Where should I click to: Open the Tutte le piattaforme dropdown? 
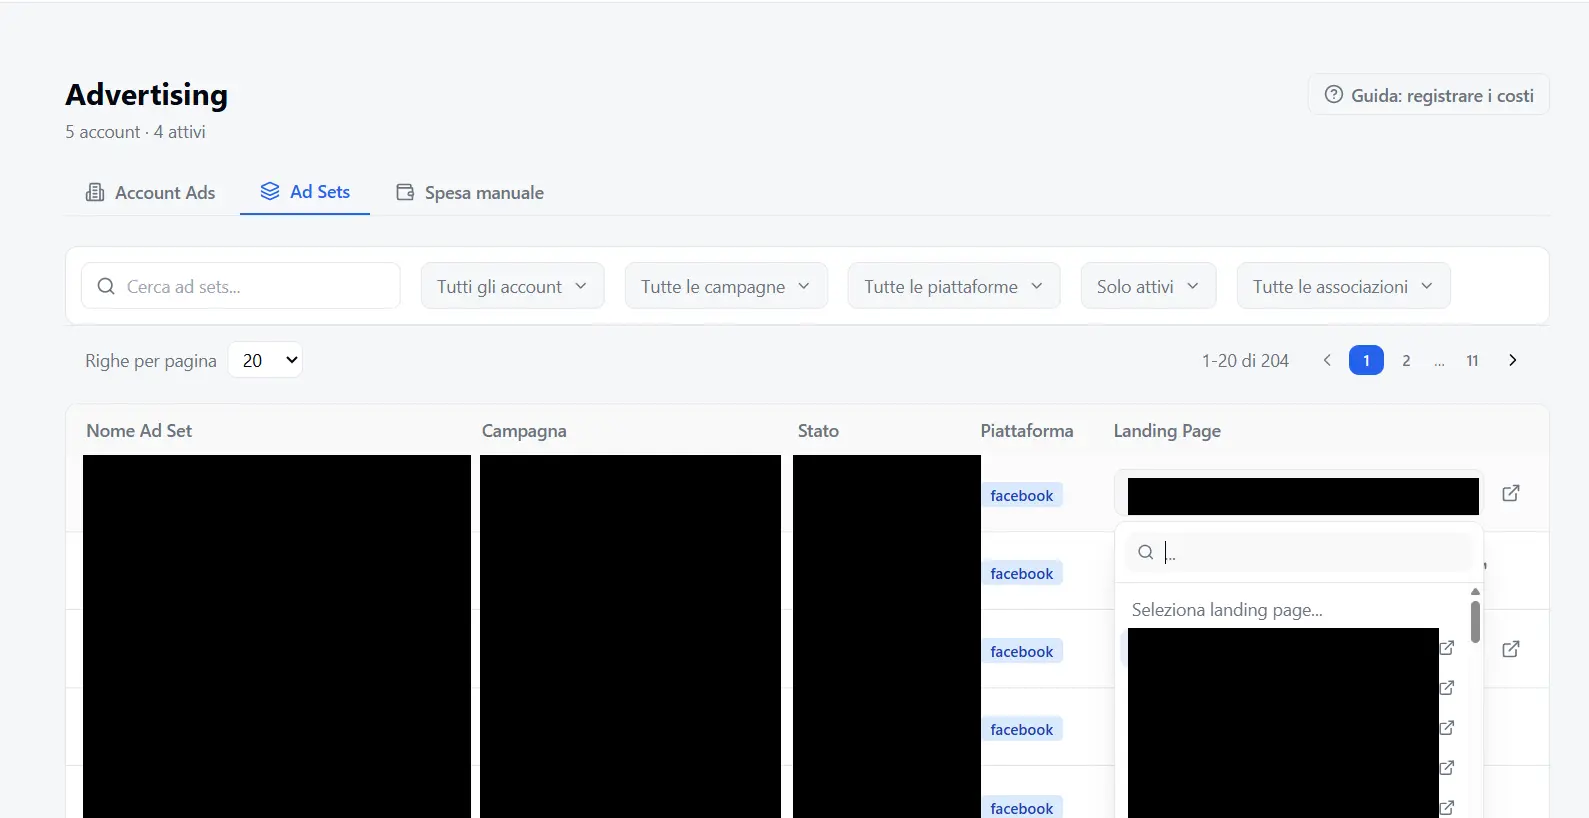point(954,286)
